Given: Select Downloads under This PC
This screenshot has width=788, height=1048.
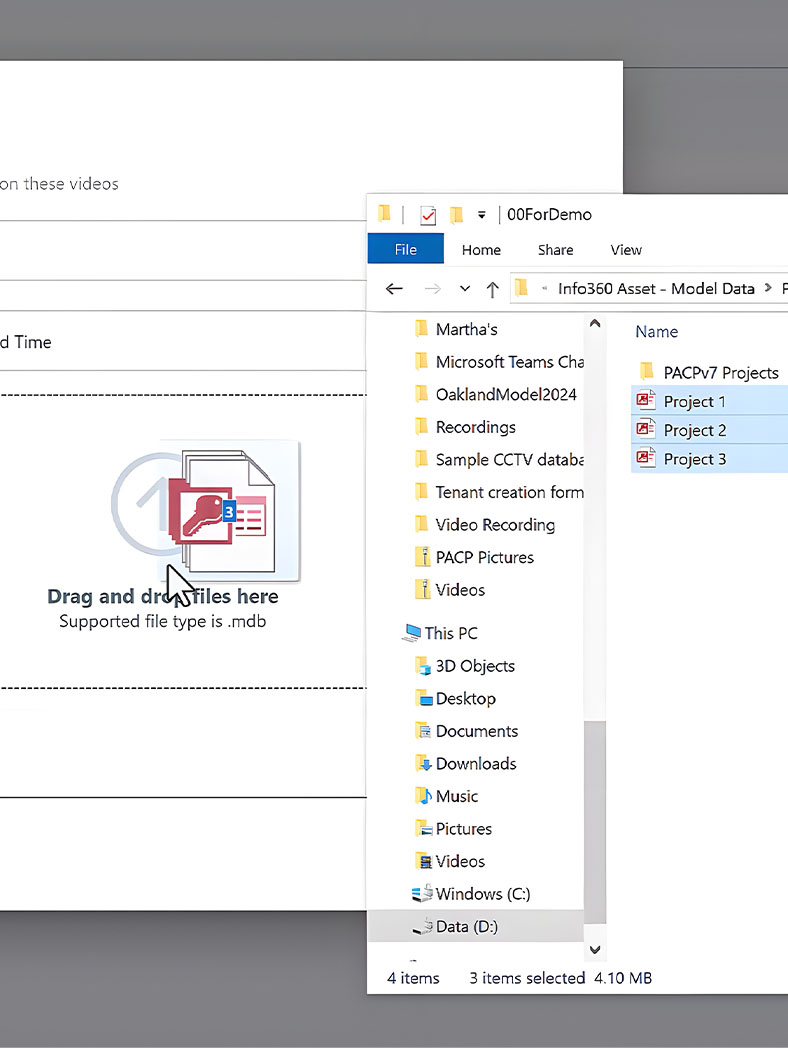Looking at the screenshot, I should [475, 763].
